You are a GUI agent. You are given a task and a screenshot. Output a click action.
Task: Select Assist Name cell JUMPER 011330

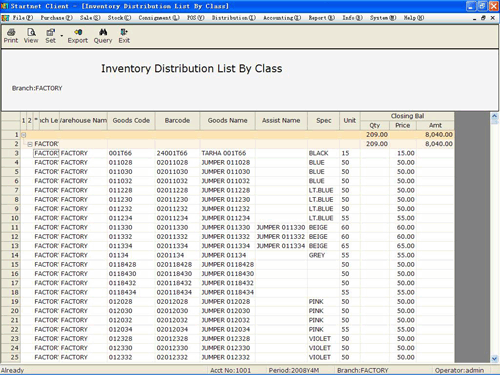(x=281, y=228)
